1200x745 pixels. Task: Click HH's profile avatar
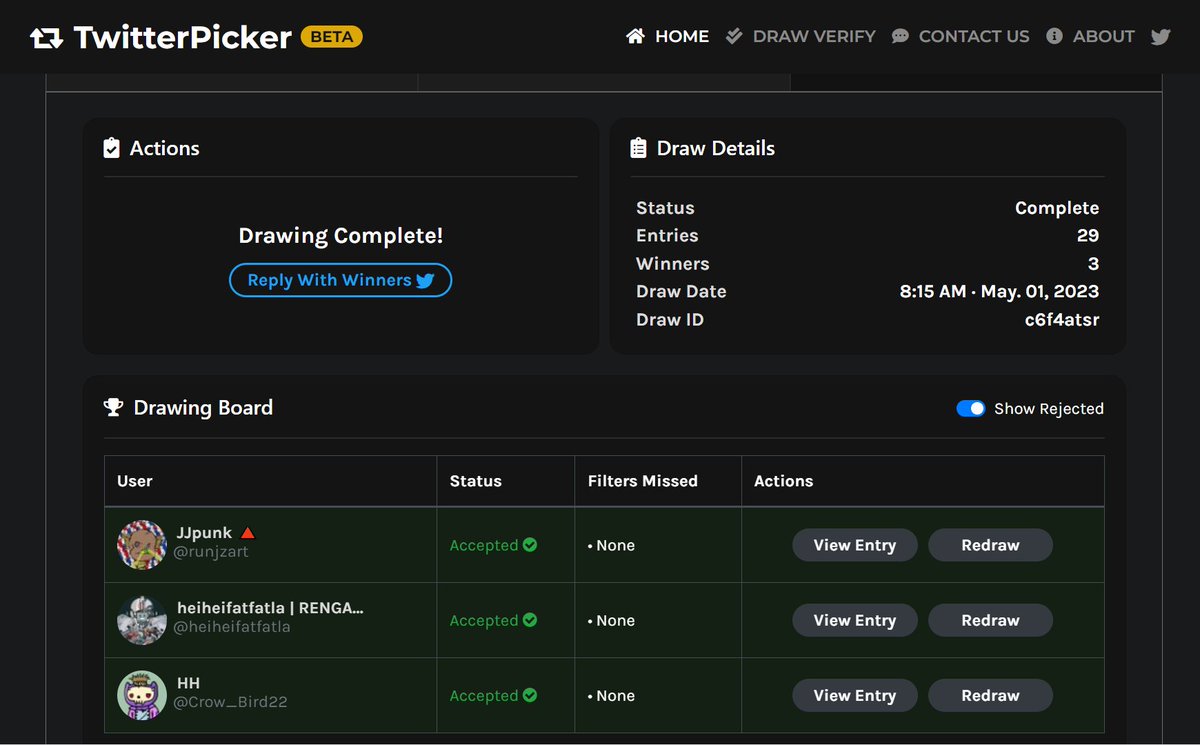[142, 695]
